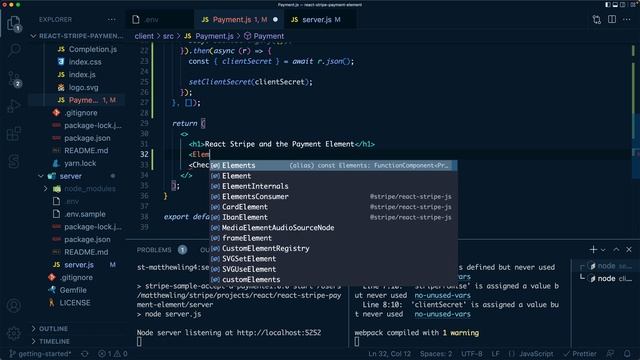This screenshot has width=640, height=360.
Task: Close the bottom panel
Action: coord(629,249)
